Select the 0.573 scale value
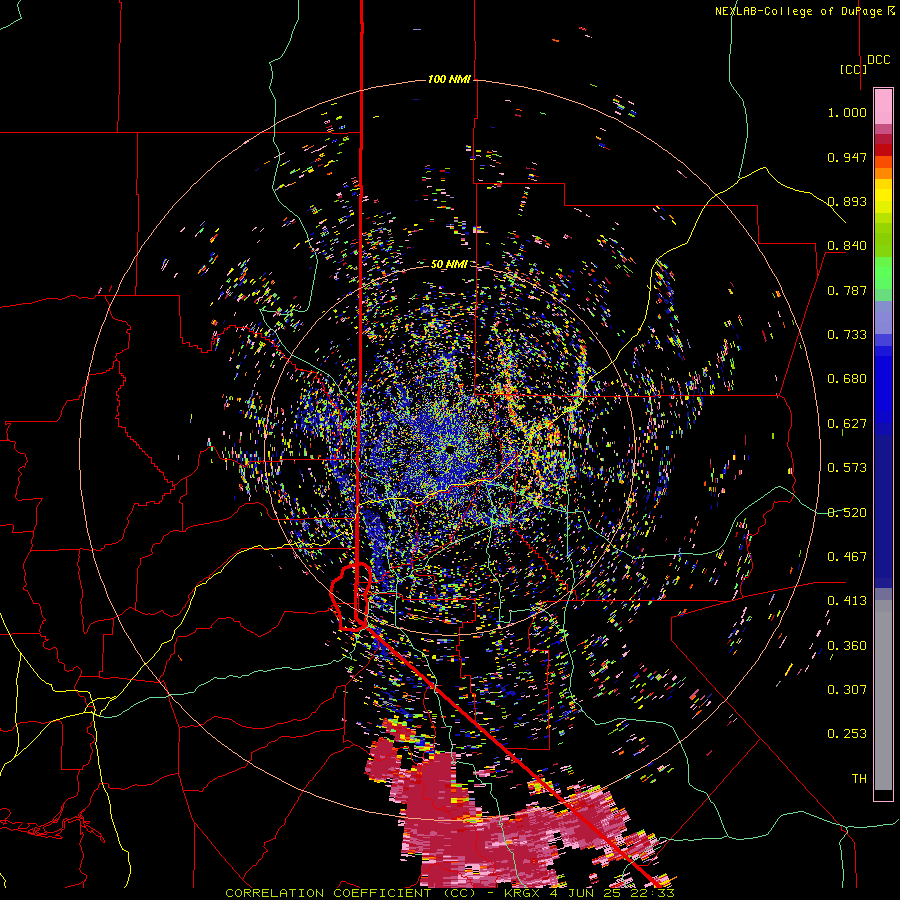The height and width of the screenshot is (900, 900). [x=847, y=468]
